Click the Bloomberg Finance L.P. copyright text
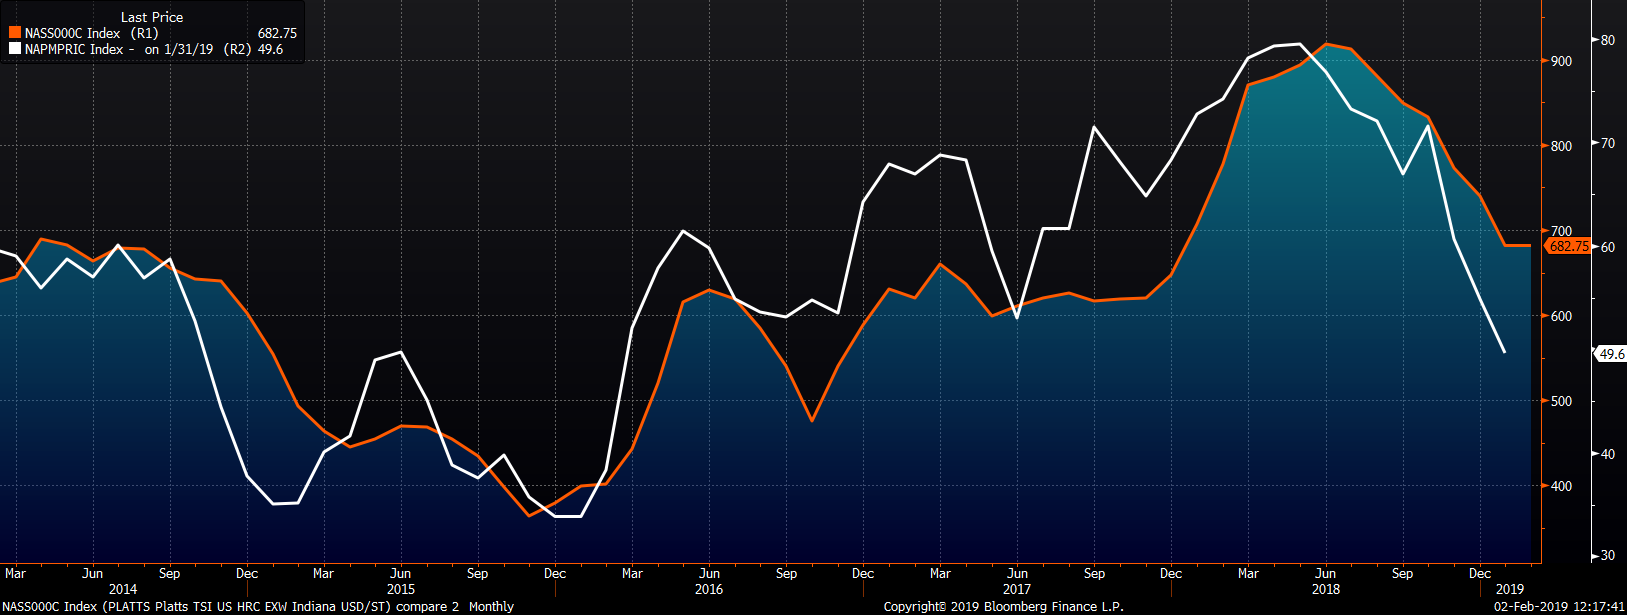Screen dimensions: 1627x615 pos(1003,607)
